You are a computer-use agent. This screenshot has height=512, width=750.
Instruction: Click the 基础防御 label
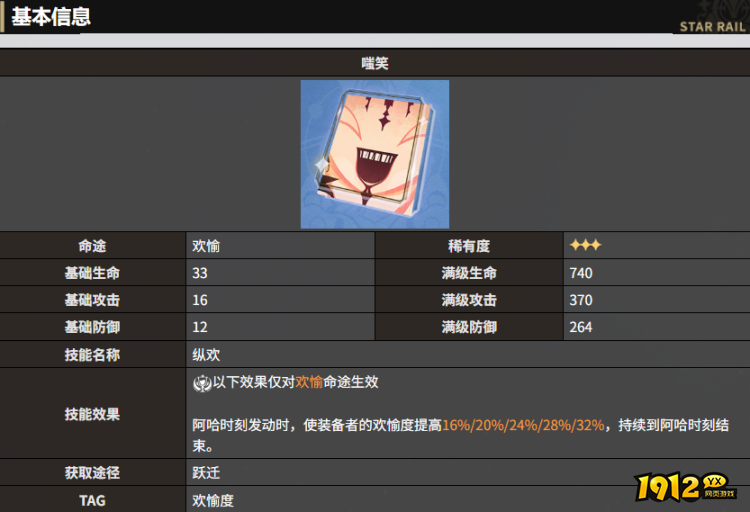(92, 327)
